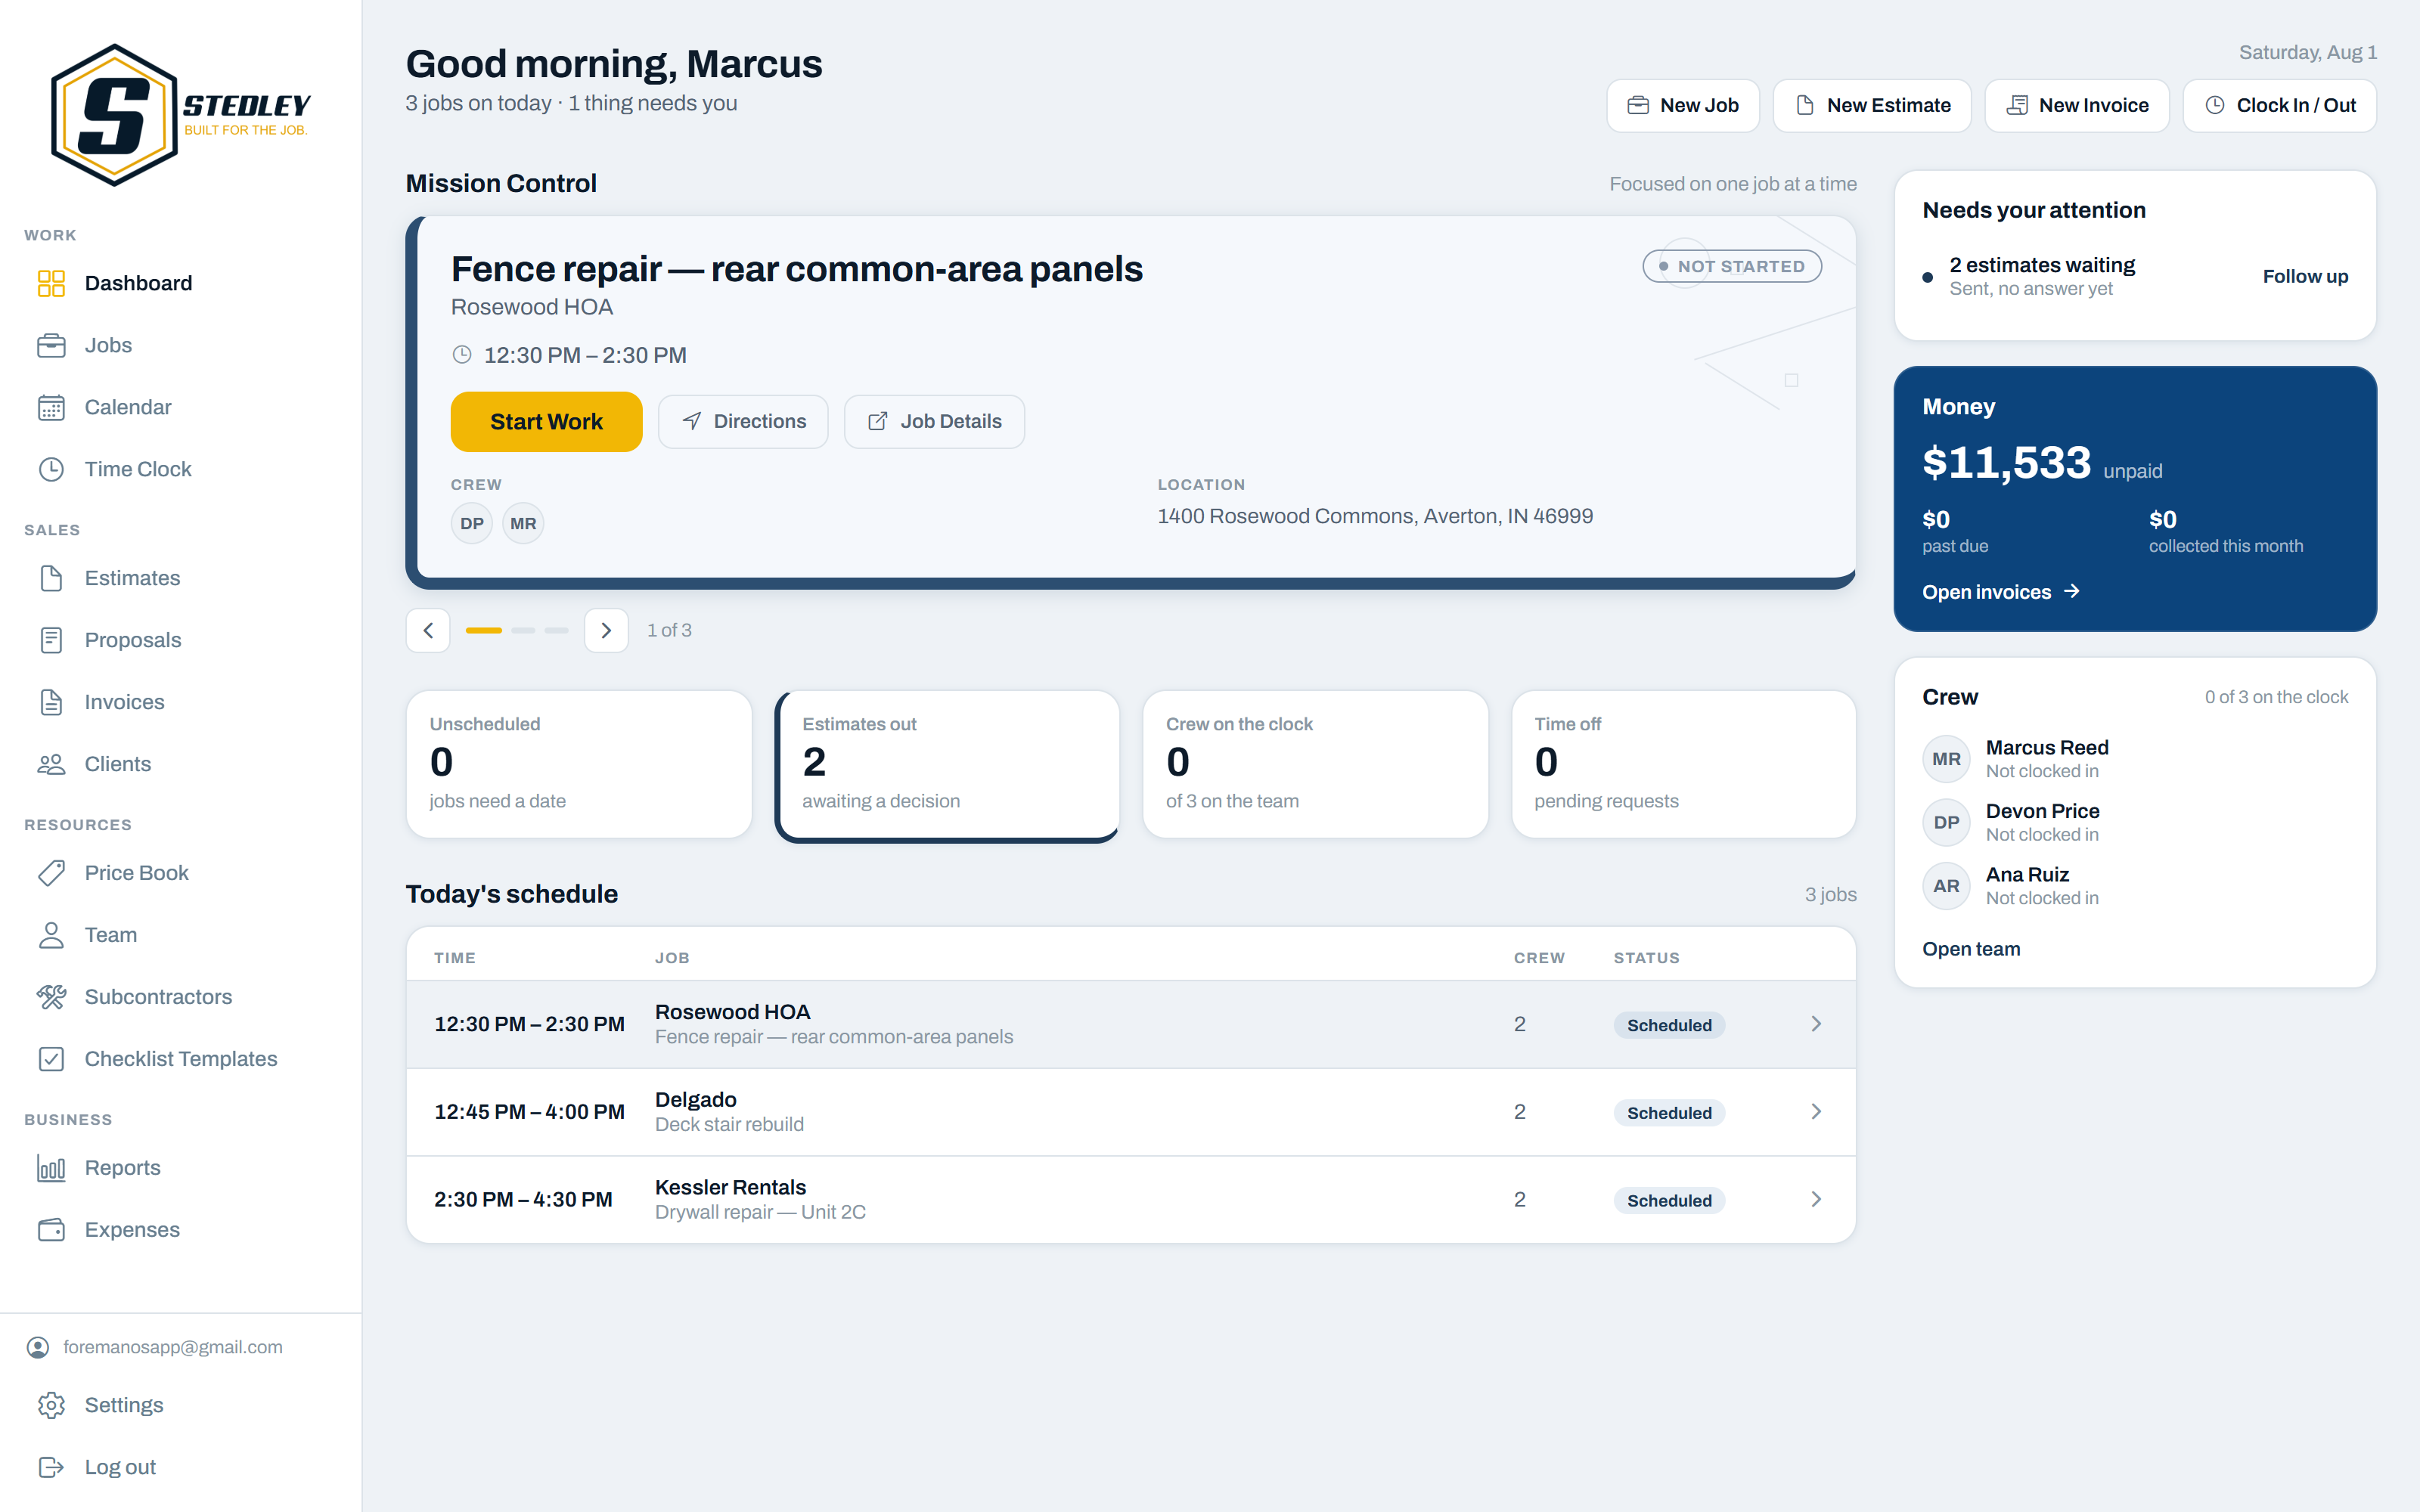This screenshot has height=1512, width=2420.
Task: Click the Proposals page icon
Action: 51,640
